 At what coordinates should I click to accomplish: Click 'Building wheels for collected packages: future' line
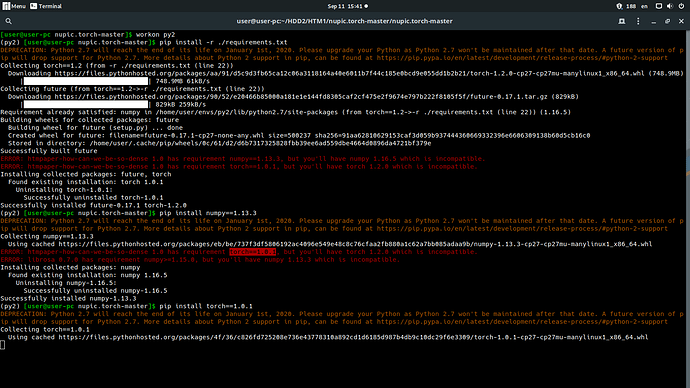(90, 120)
